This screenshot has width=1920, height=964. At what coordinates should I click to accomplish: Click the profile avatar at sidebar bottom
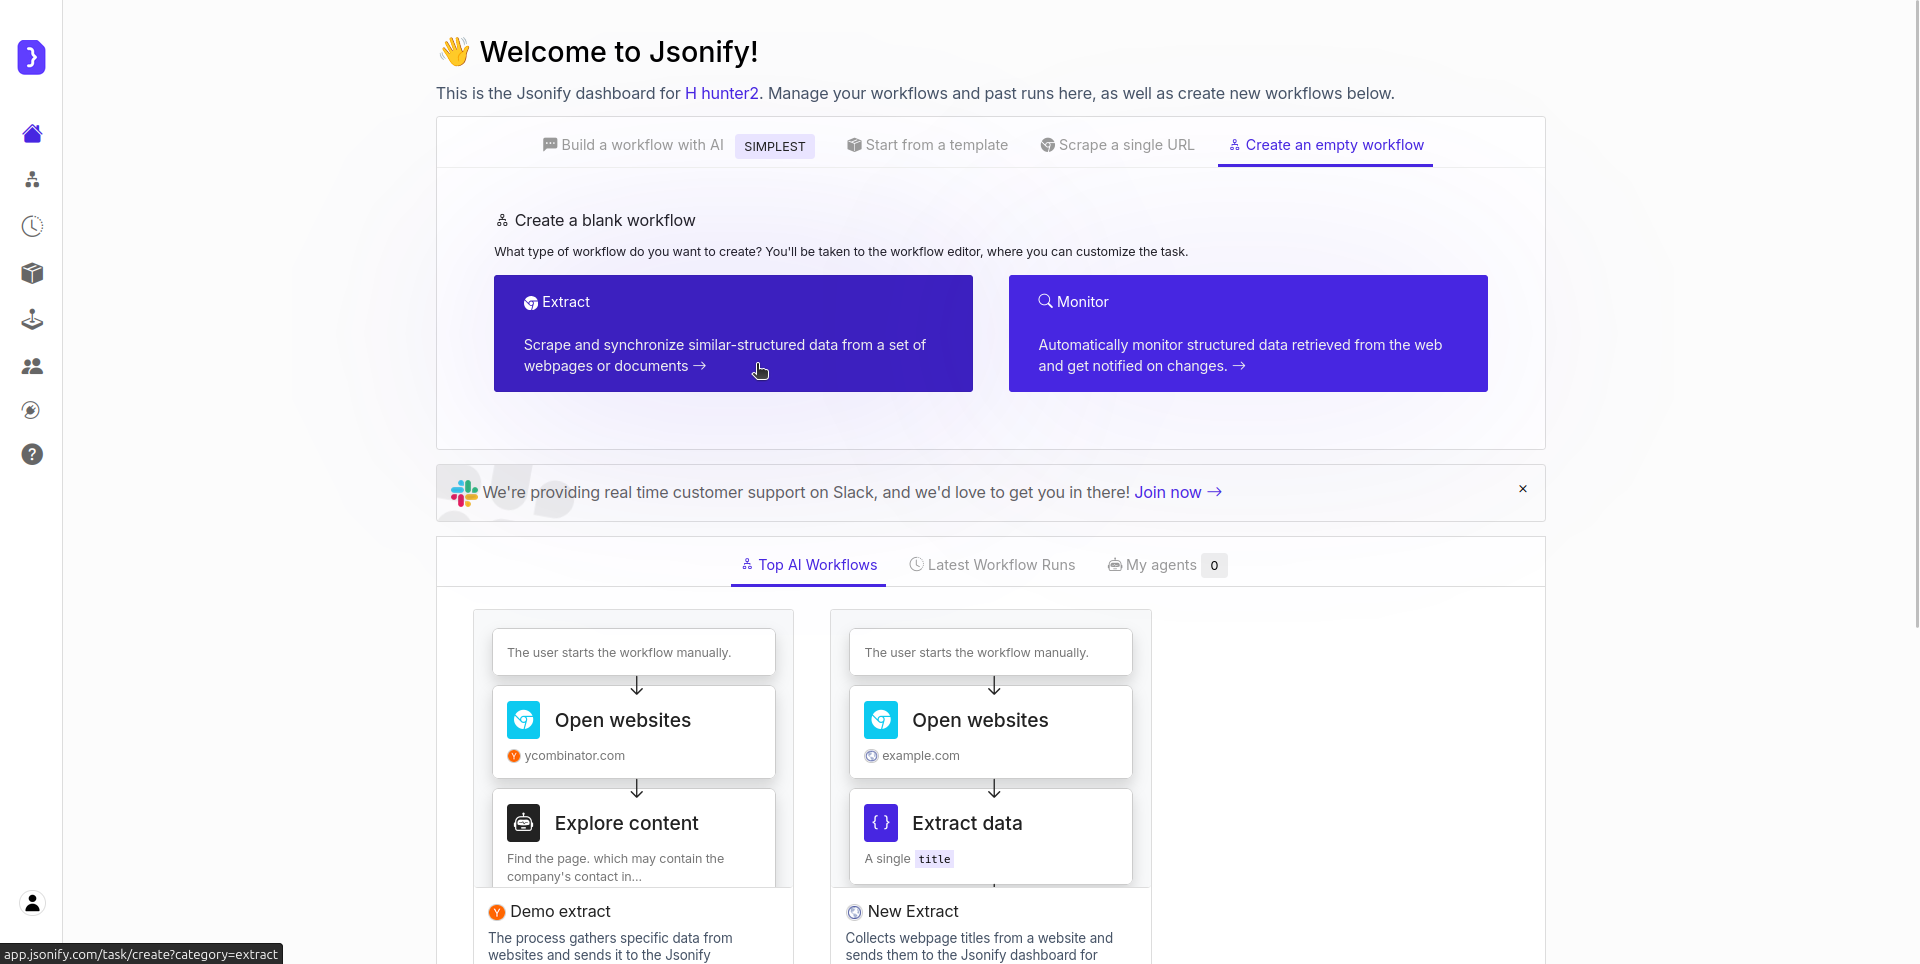pyautogui.click(x=31, y=902)
